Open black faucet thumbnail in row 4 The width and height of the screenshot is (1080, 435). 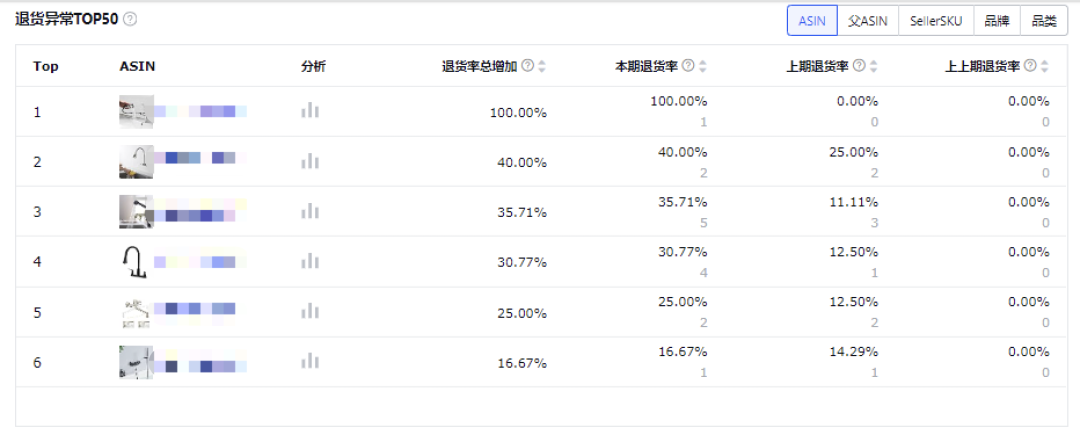tap(135, 262)
